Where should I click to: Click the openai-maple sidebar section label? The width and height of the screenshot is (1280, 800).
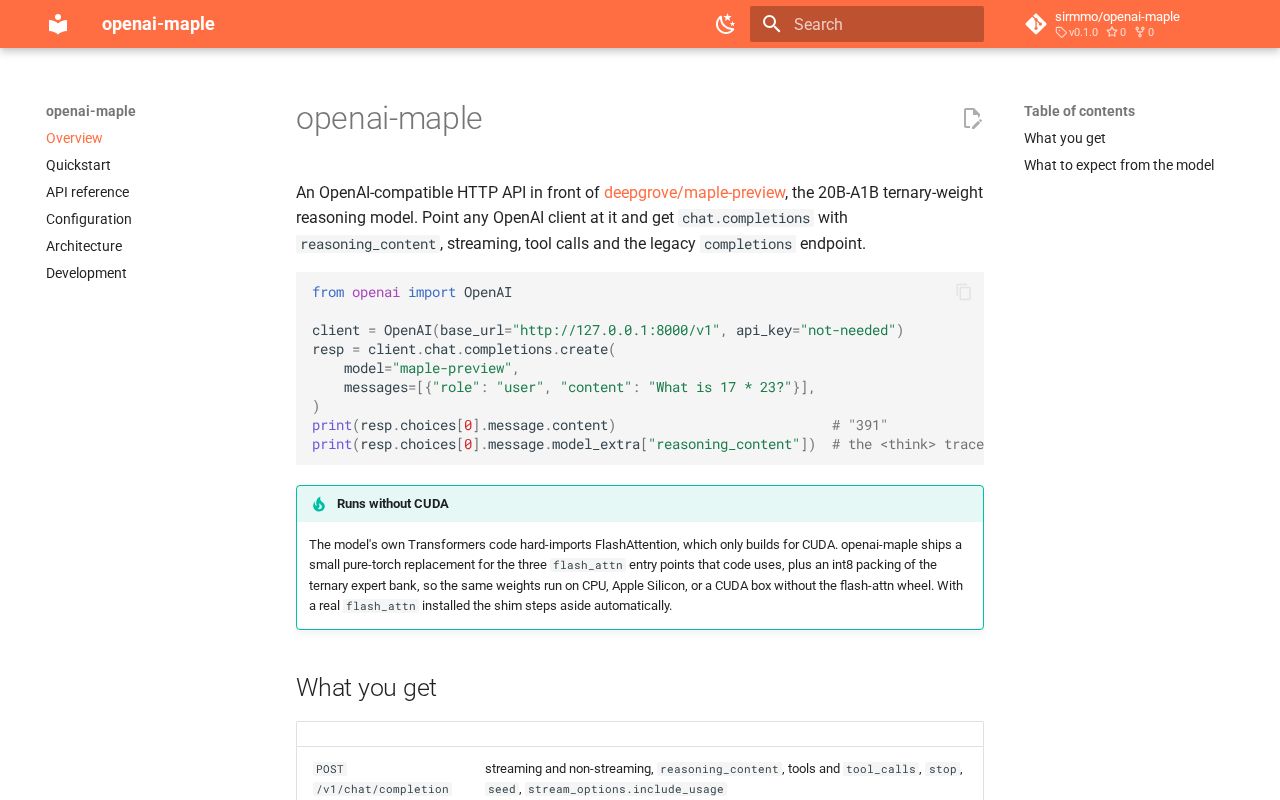pyautogui.click(x=91, y=111)
